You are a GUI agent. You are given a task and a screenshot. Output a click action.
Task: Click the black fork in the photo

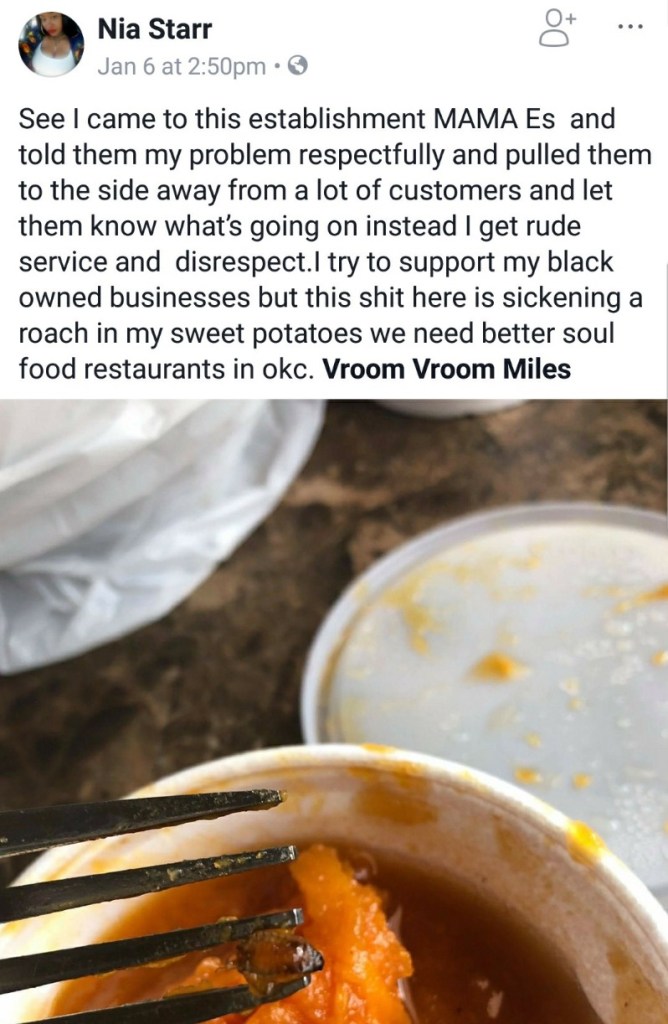pos(150,908)
